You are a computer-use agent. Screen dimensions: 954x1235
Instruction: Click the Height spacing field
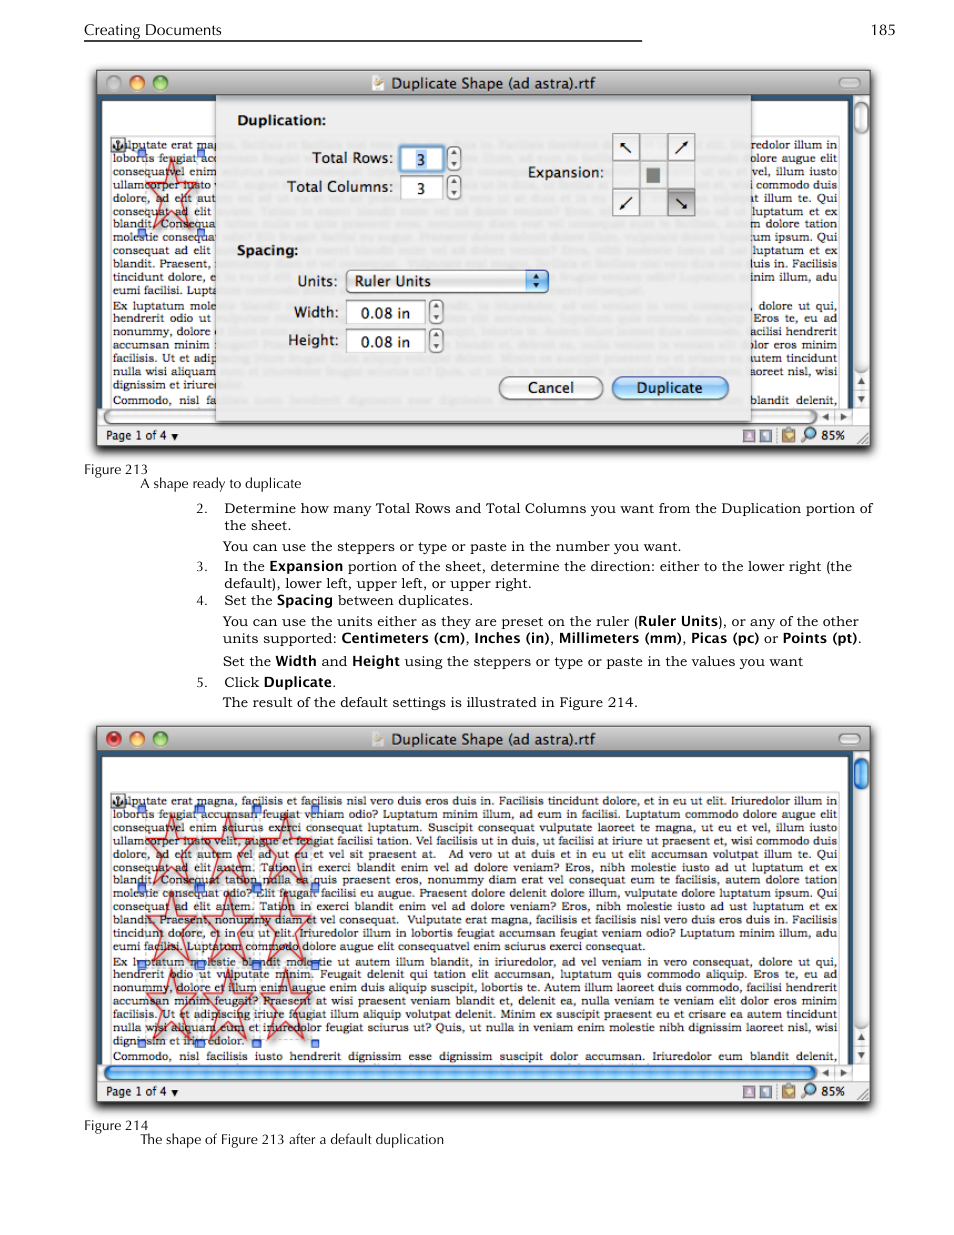point(385,342)
